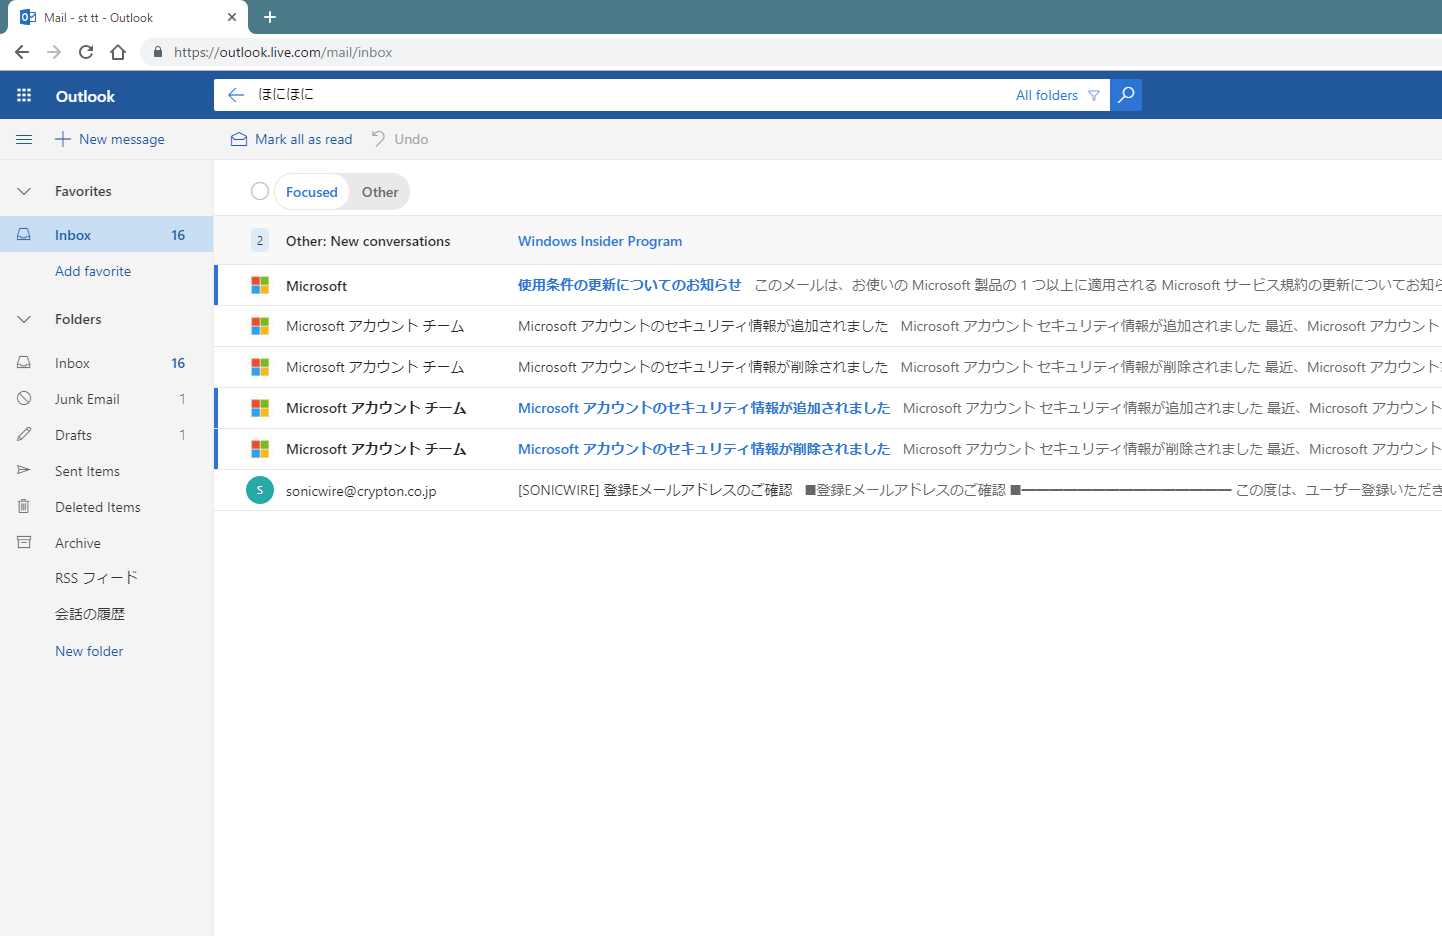Click the Undo curved arrow icon
Screen dimensions: 1442x936
(x=379, y=139)
